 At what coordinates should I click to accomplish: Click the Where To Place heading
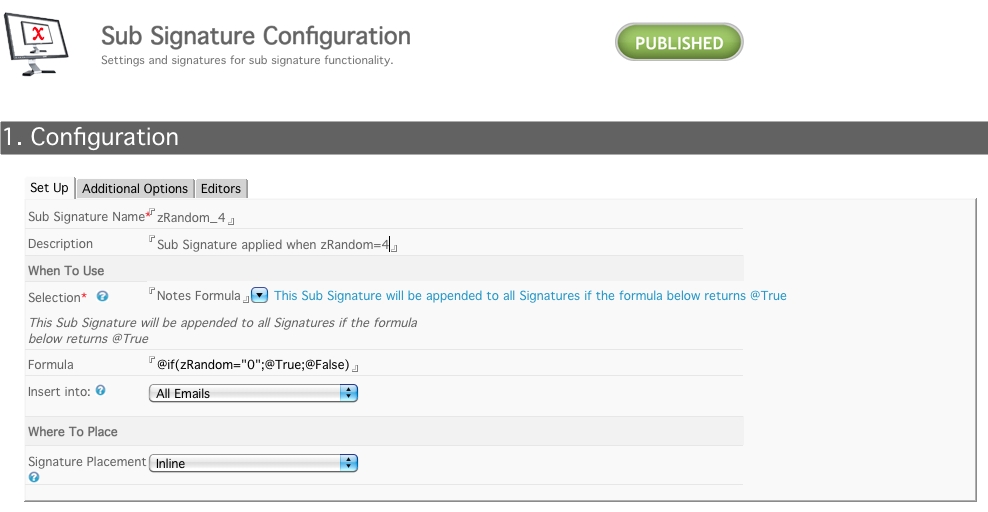(x=72, y=431)
